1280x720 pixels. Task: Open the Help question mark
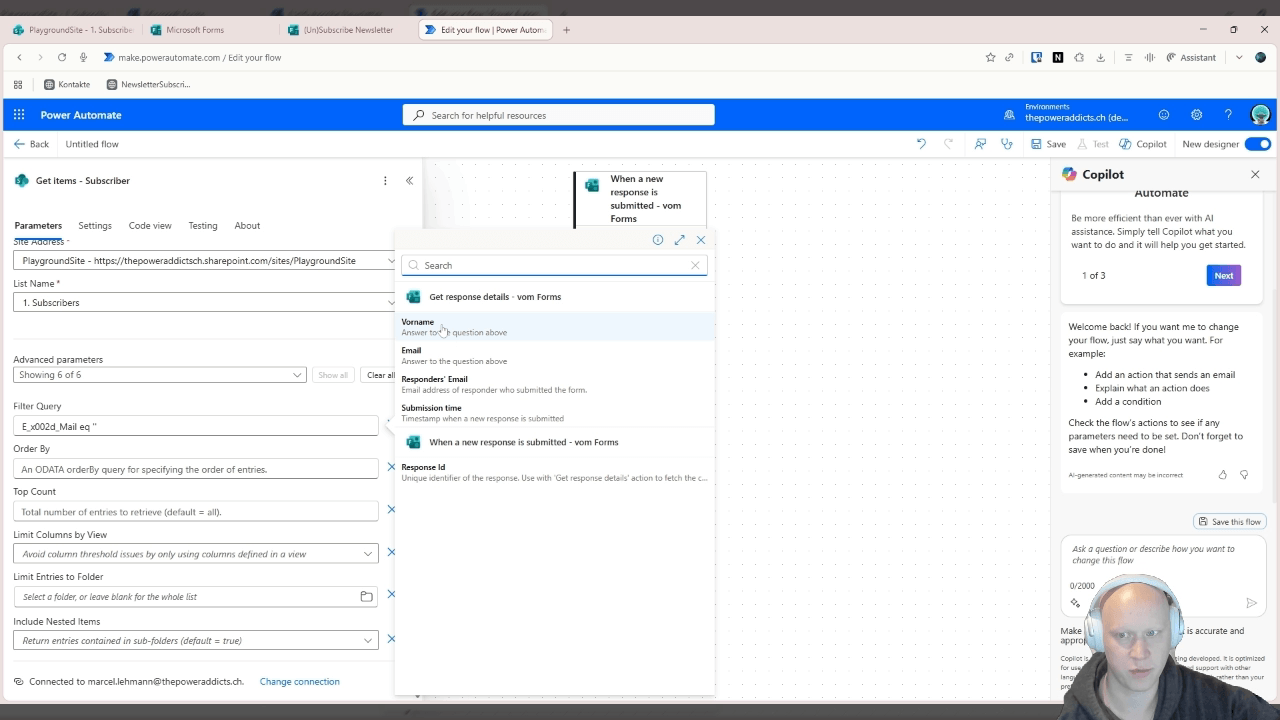coord(1228,115)
